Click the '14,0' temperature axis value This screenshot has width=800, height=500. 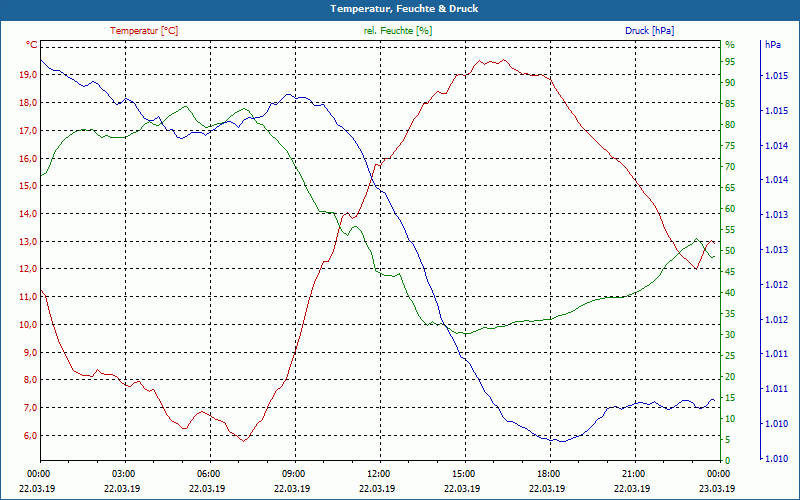[x=28, y=214]
